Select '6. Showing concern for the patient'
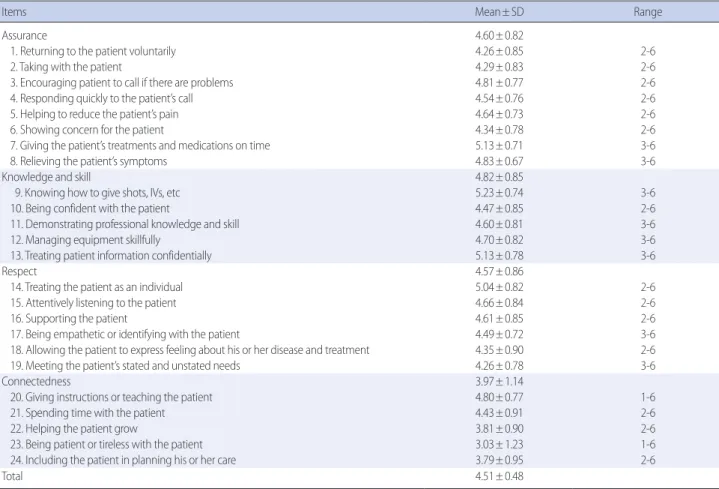This screenshot has height=489, width=719. (87, 130)
